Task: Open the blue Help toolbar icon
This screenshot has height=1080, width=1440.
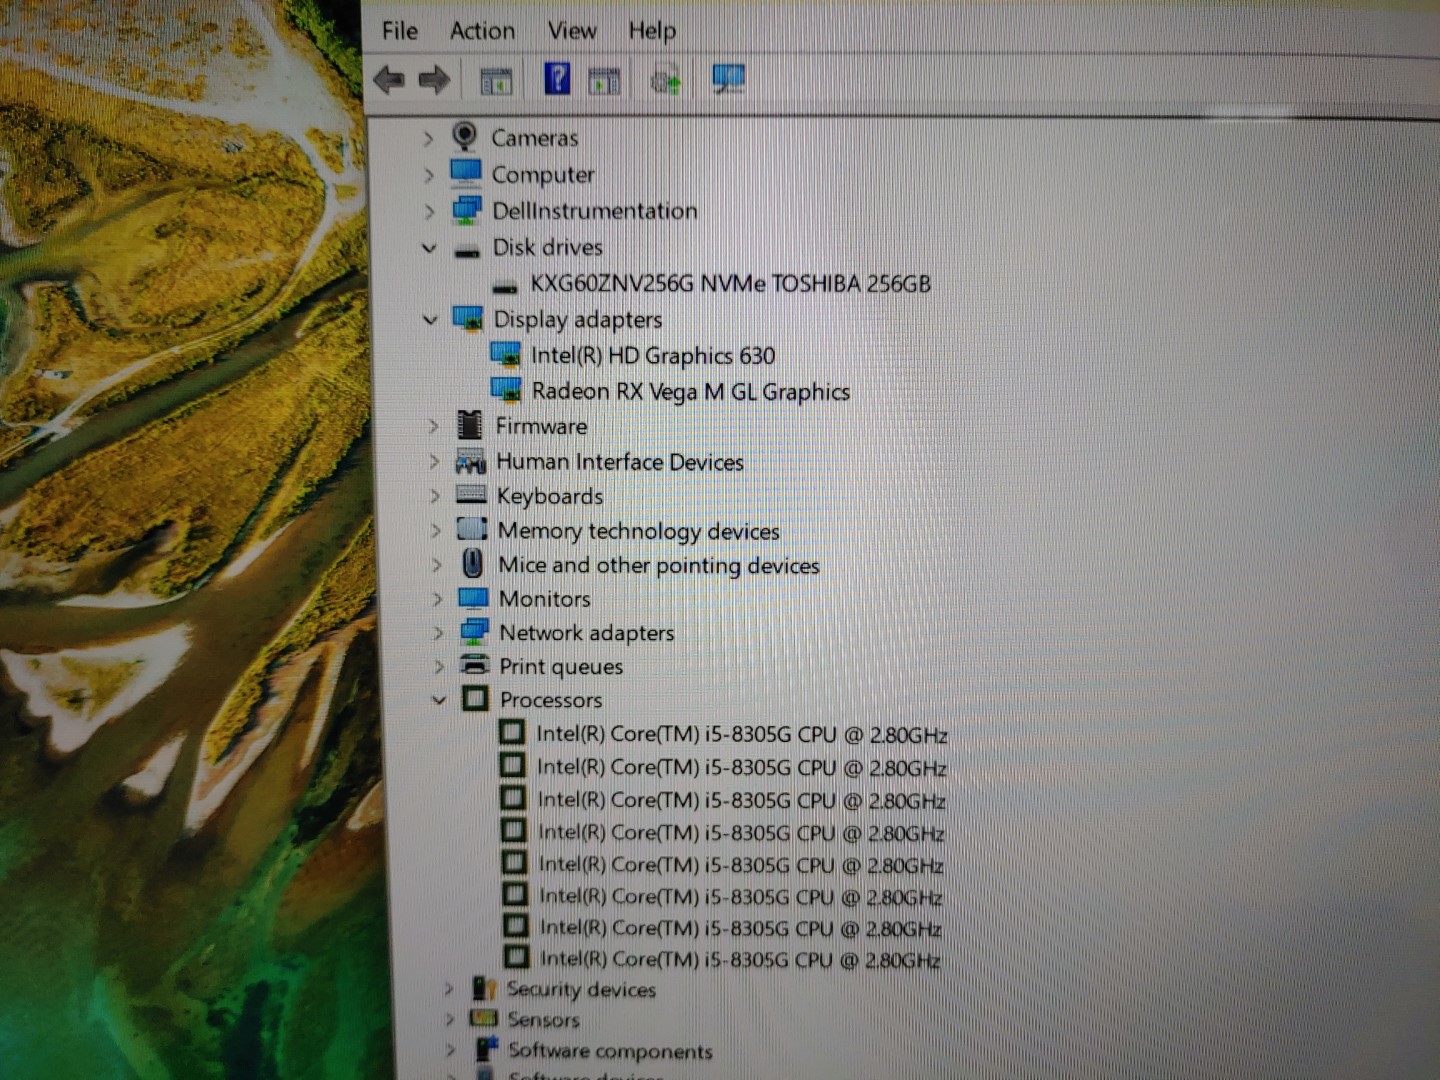Action: pyautogui.click(x=557, y=79)
